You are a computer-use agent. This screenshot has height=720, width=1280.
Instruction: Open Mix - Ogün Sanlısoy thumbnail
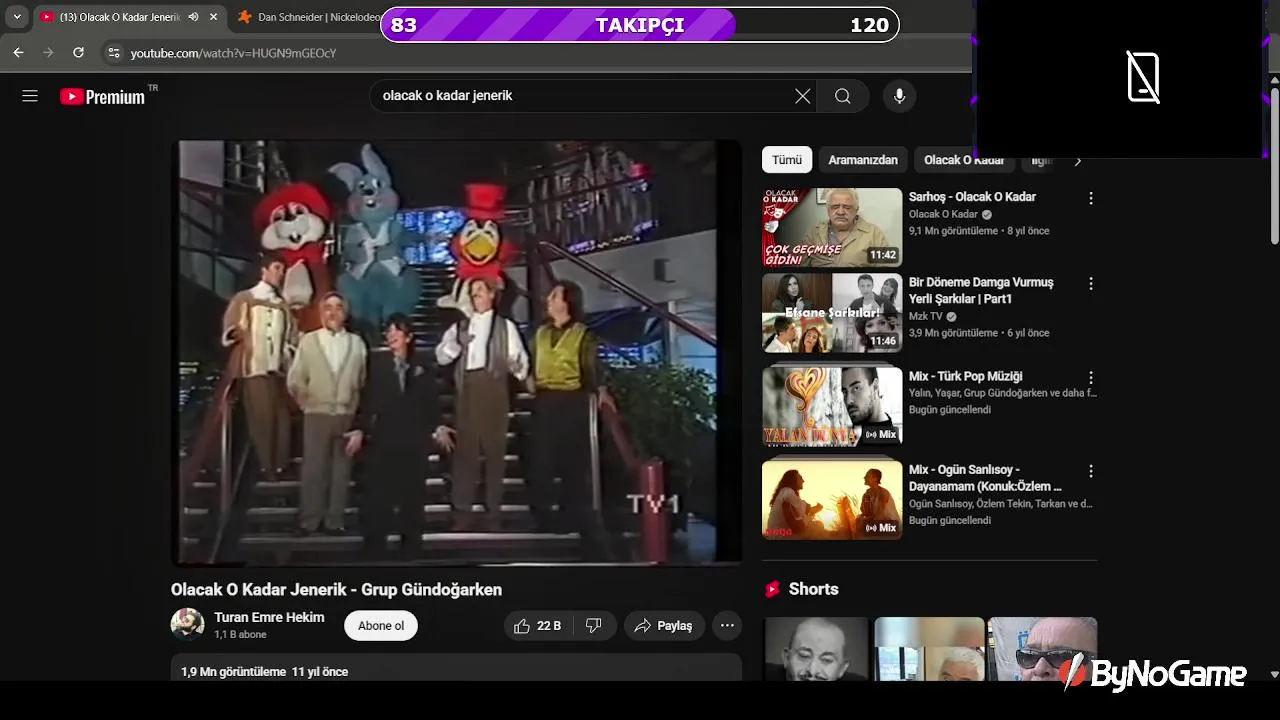pyautogui.click(x=832, y=499)
